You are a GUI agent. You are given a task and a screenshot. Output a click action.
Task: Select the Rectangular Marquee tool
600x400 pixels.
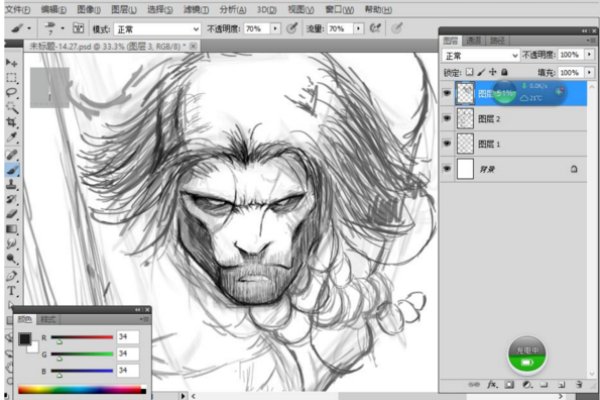(11, 76)
